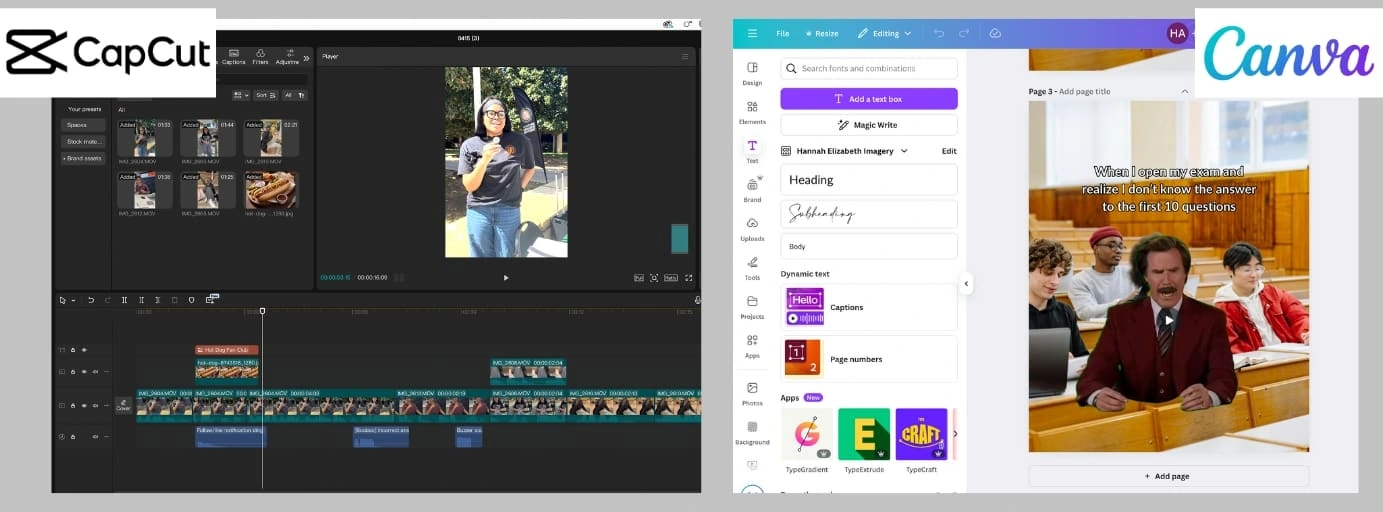Open the Filters tab in CapCut
Viewport: 1383px width, 512px height.
[x=260, y=57]
